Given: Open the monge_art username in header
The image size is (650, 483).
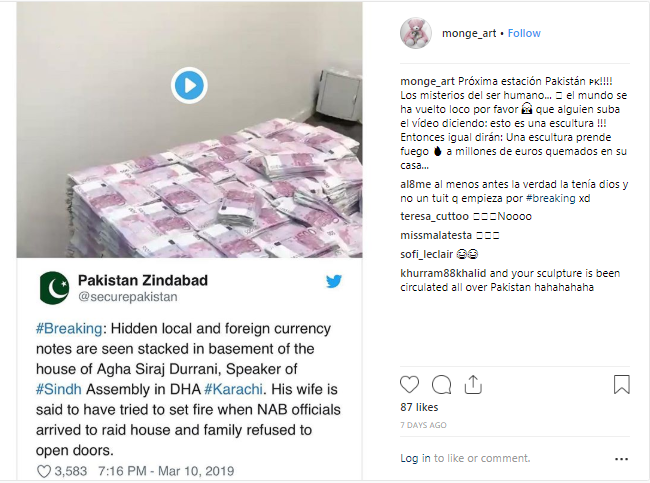Looking at the screenshot, I should tap(469, 33).
